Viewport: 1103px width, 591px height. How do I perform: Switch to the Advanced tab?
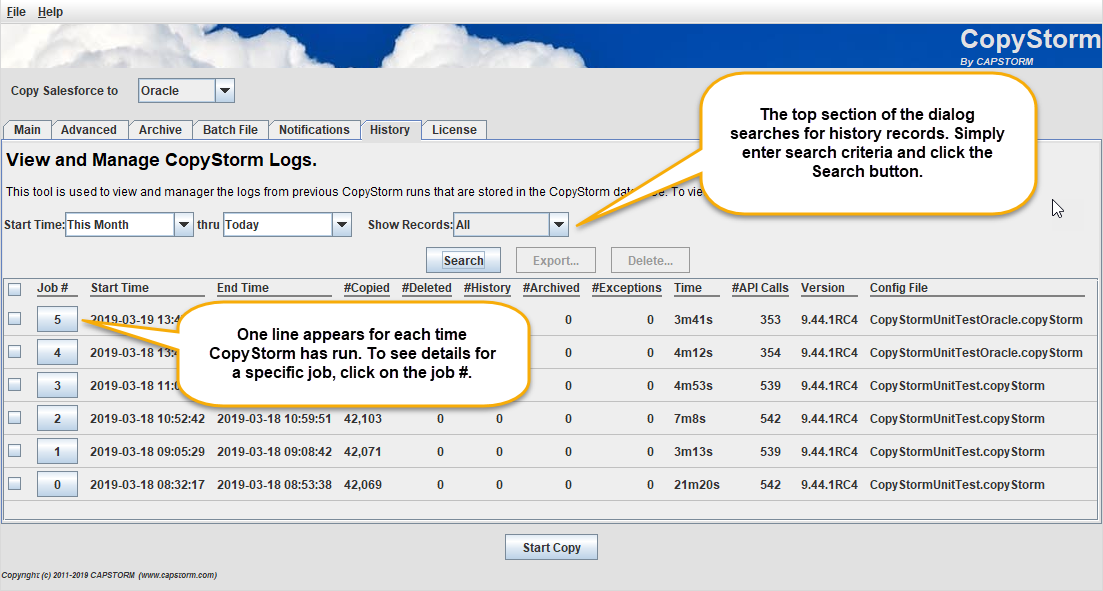pyautogui.click(x=89, y=130)
